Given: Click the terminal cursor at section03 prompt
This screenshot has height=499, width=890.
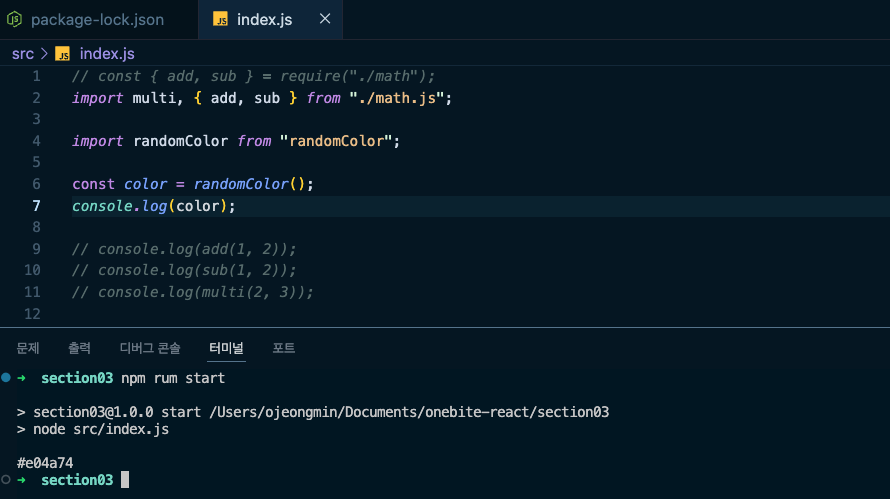Looking at the screenshot, I should coord(125,480).
